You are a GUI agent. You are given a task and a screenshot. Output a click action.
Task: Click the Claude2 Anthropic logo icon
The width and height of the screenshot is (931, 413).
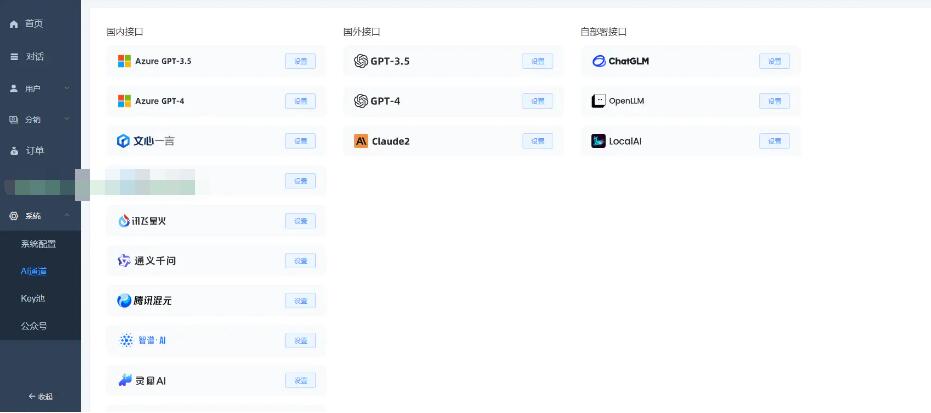(x=361, y=141)
